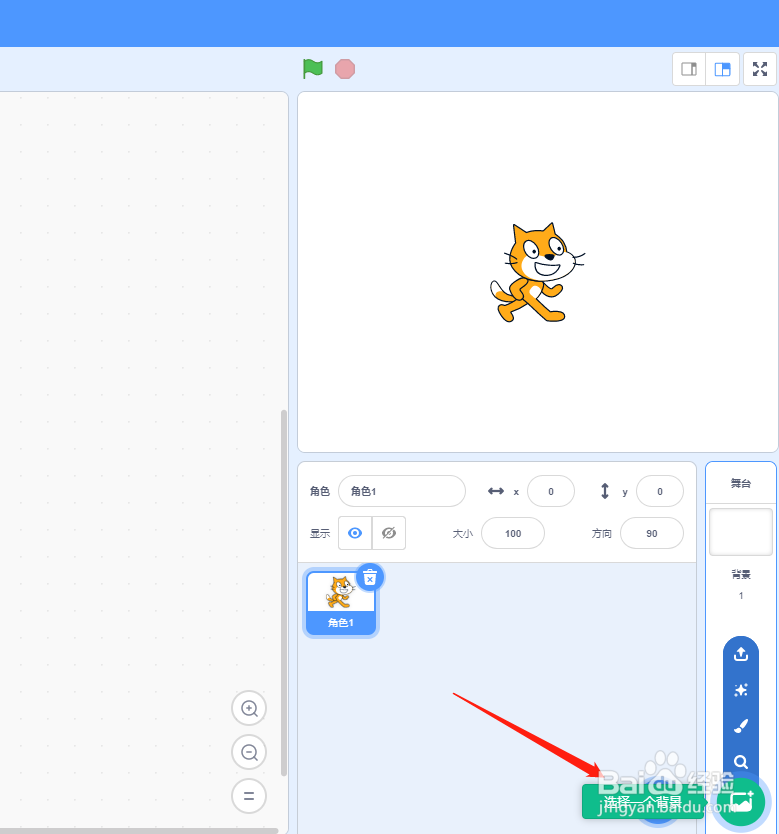
Task: Switch to the large stage layout
Action: (722, 69)
